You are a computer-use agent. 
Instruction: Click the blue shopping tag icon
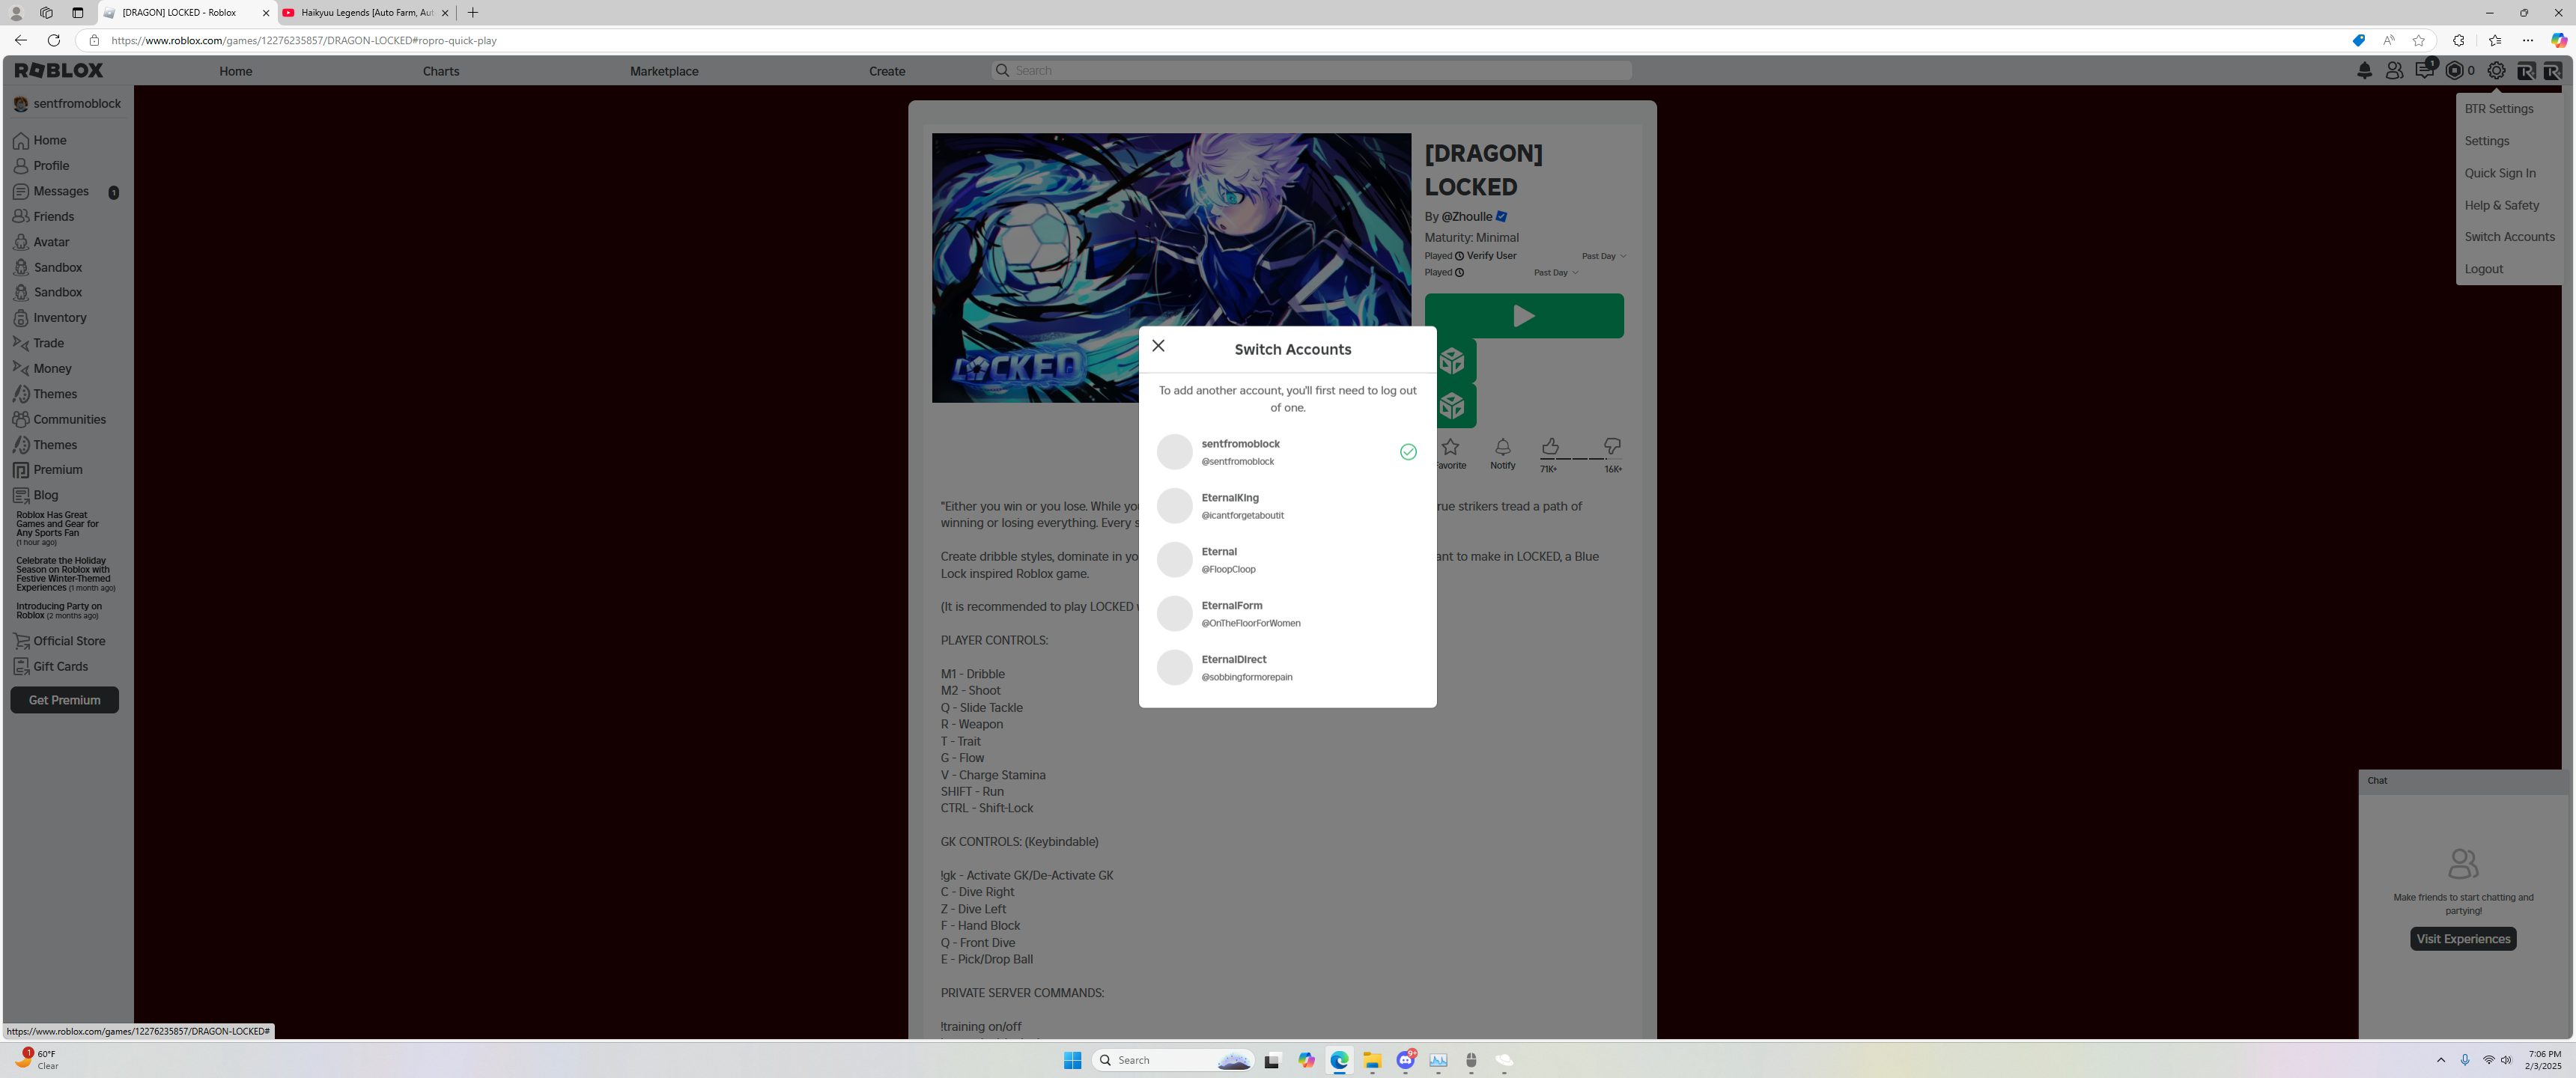point(2359,41)
